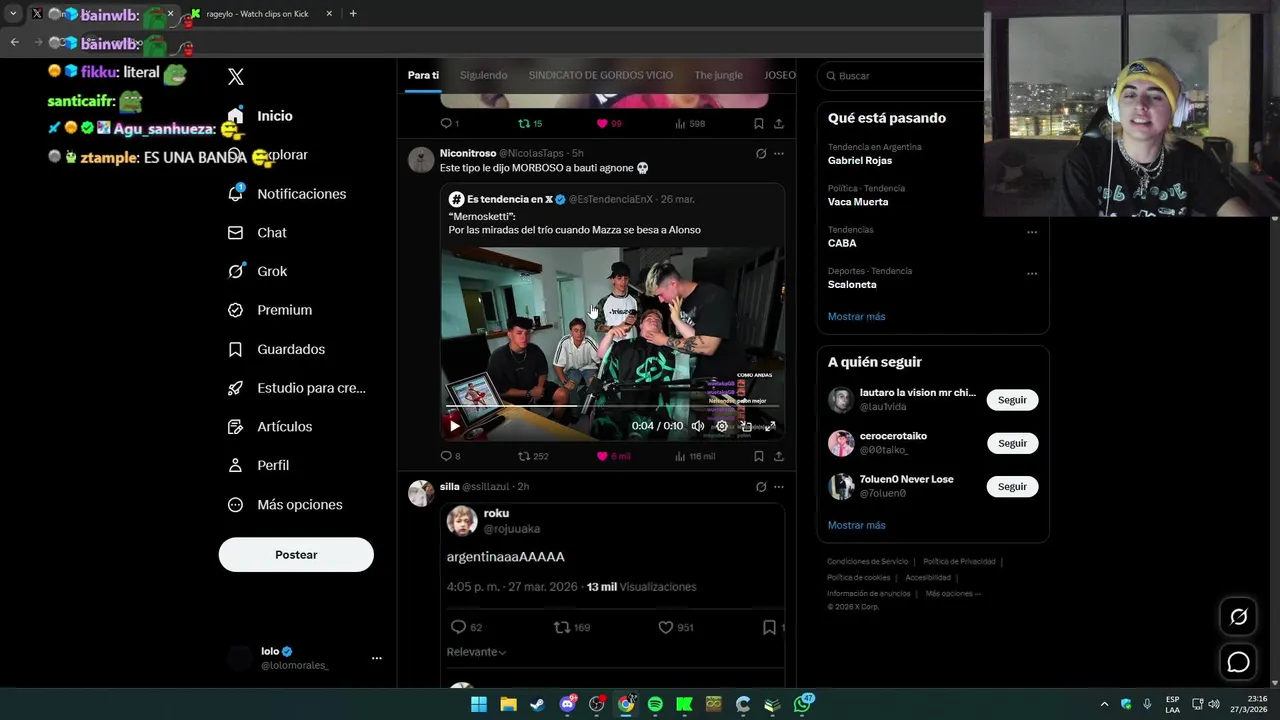Open roku quoted profile picture
The height and width of the screenshot is (720, 1280).
click(462, 521)
